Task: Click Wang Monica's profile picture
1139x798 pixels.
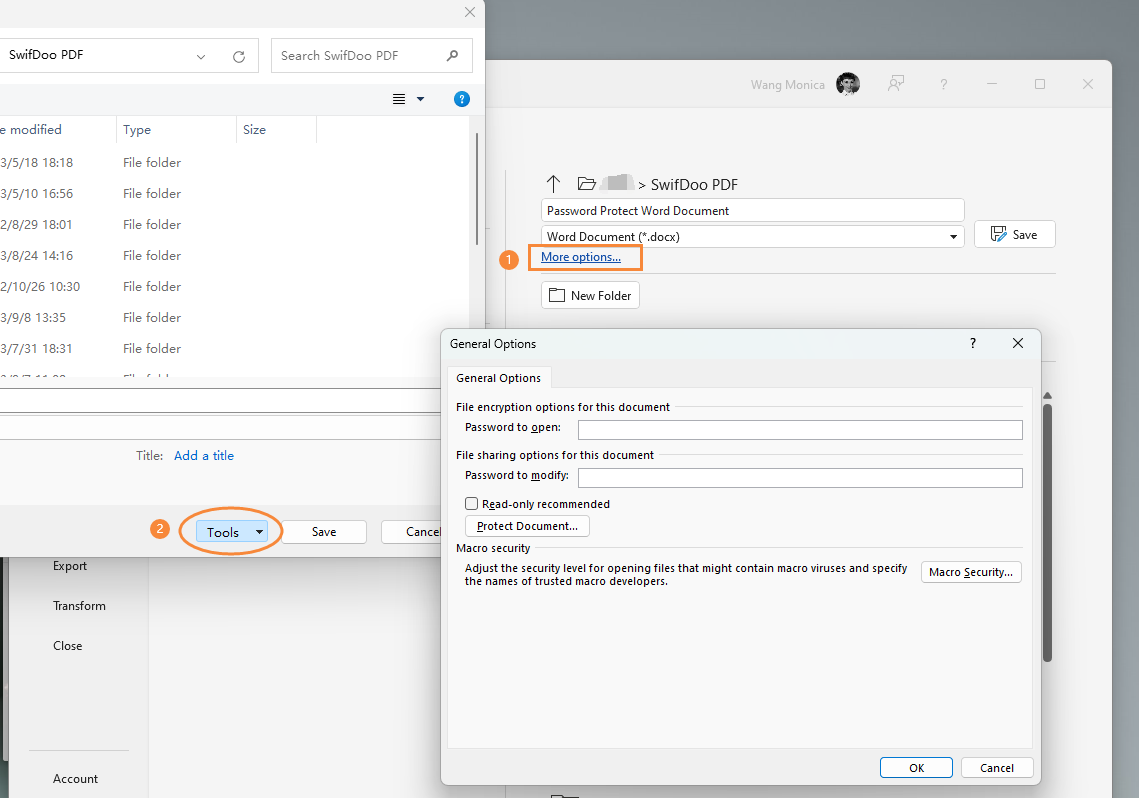Action: [848, 84]
